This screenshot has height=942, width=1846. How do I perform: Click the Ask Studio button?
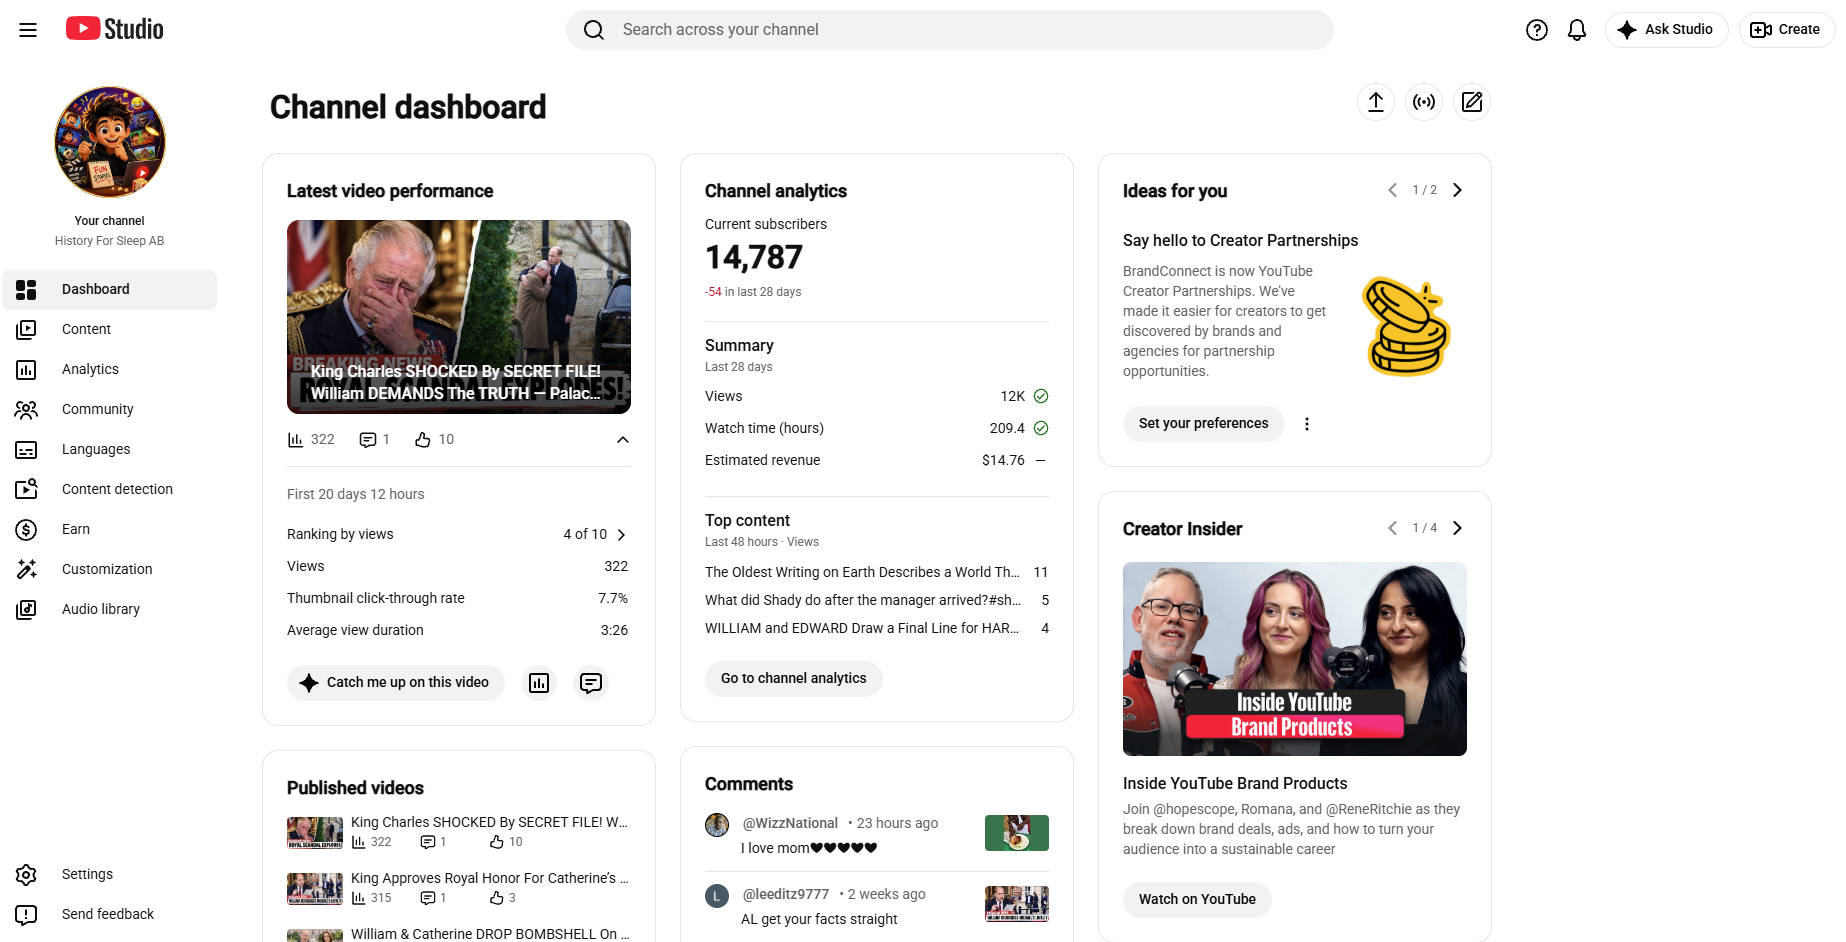1666,30
